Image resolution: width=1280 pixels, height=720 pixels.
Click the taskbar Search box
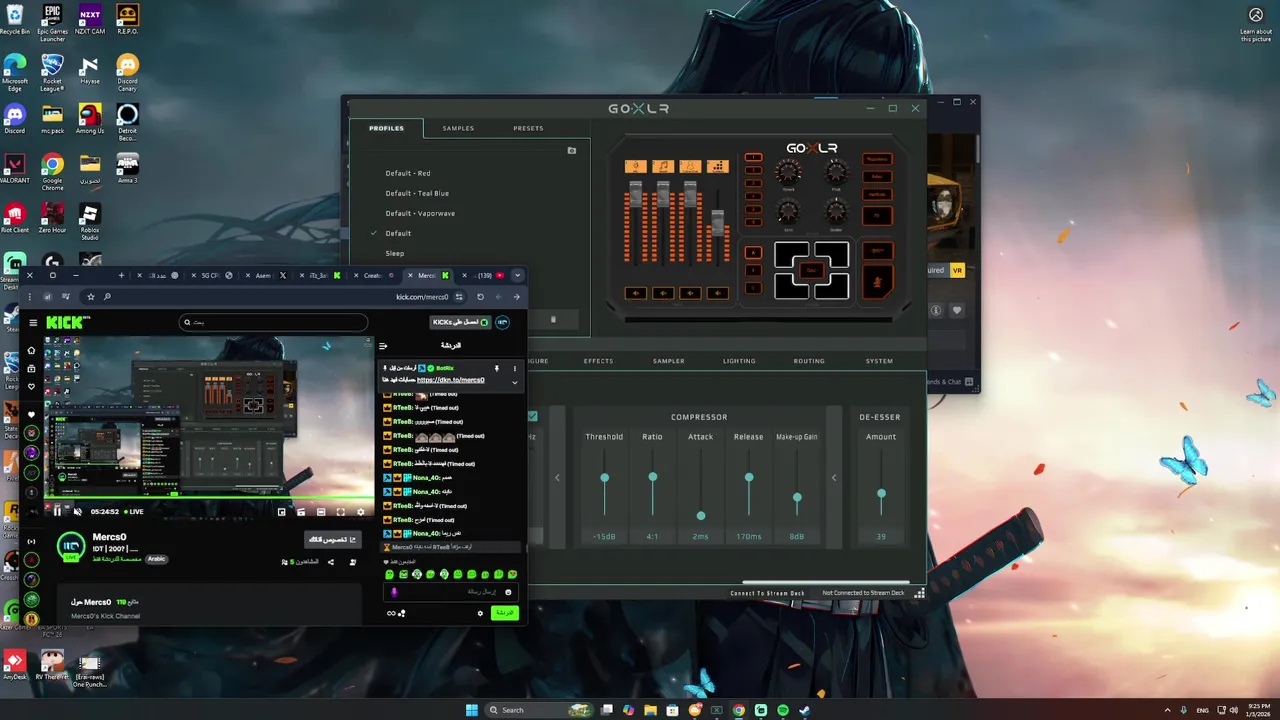coord(540,710)
